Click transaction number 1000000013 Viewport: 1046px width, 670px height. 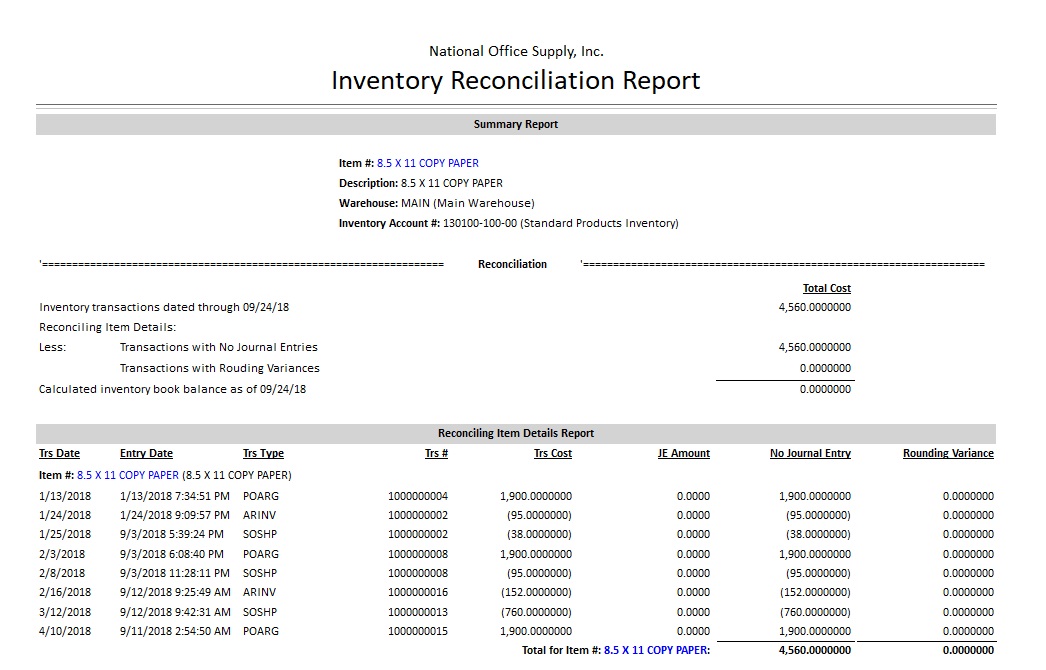point(418,612)
